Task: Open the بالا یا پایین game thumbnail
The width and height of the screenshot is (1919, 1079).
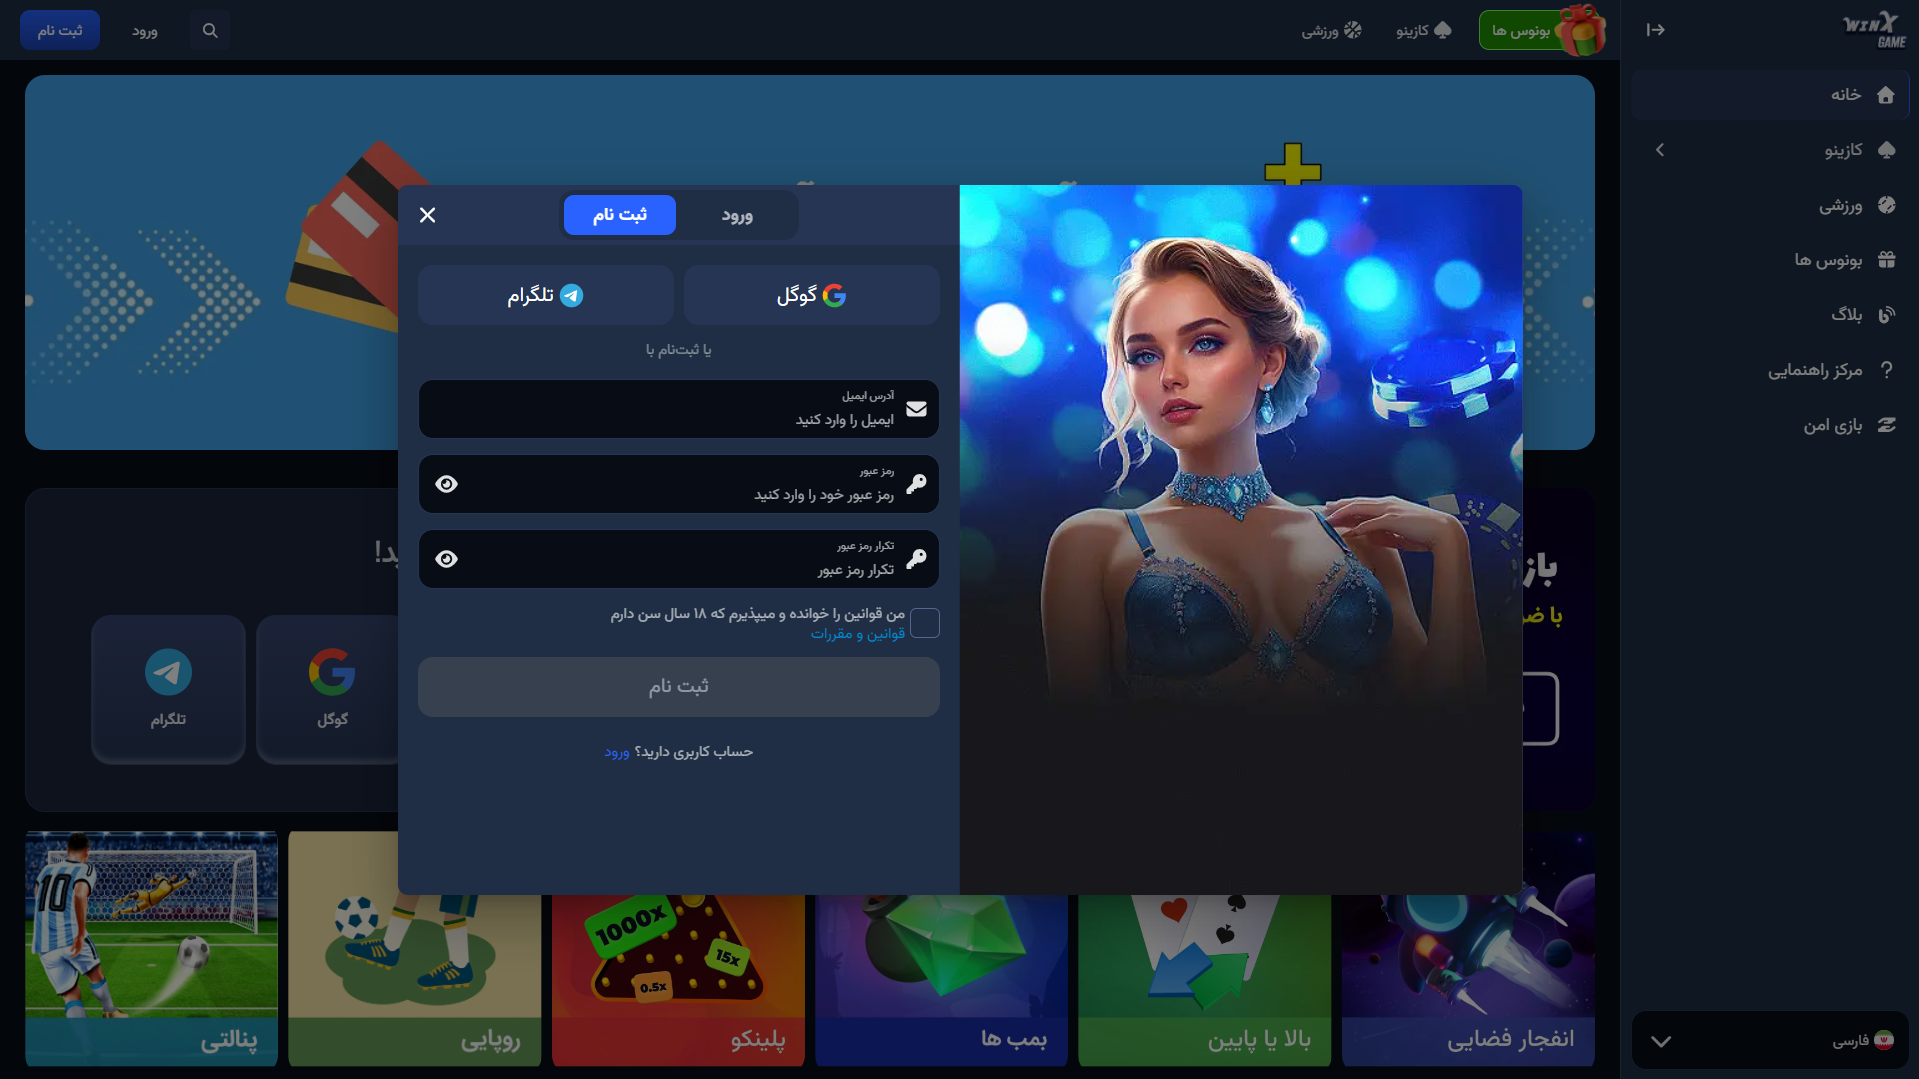Action: [1204, 980]
